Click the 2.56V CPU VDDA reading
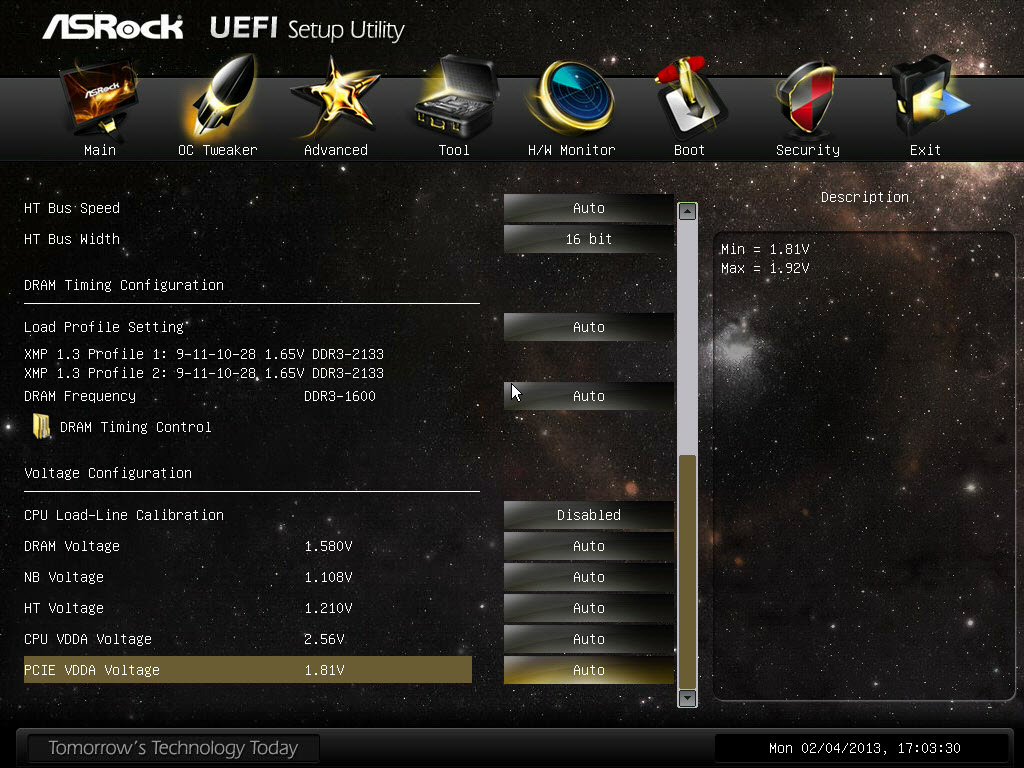Screen dimensions: 1024x768 point(324,639)
